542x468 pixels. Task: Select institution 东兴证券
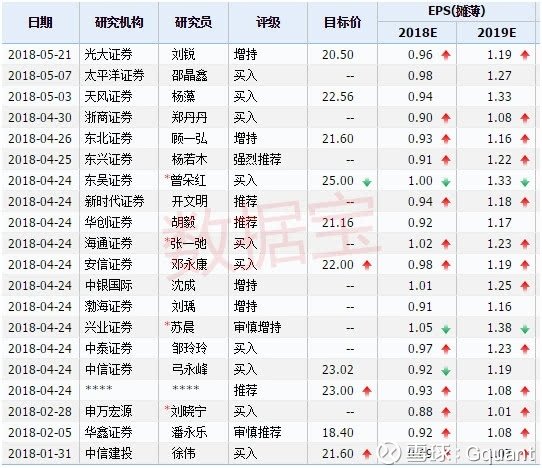click(109, 160)
